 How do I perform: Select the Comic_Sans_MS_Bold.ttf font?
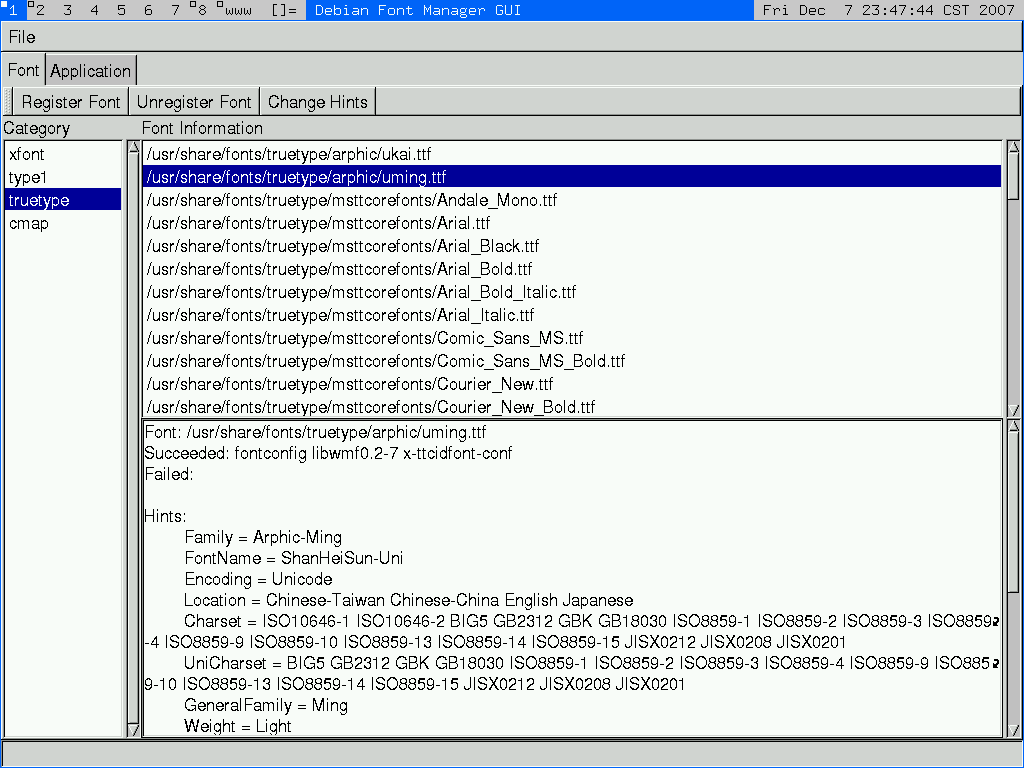click(x=572, y=361)
